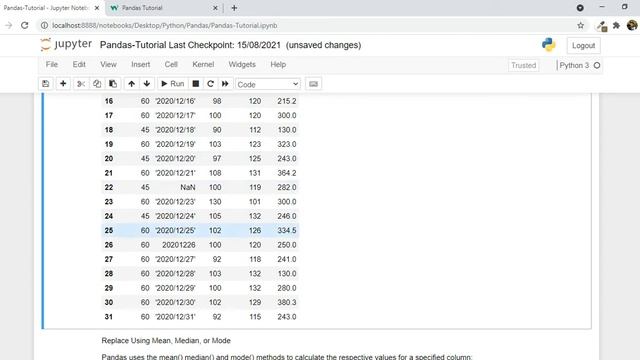This screenshot has width=640, height=360.
Task: Click the '2020/12/31' date cell
Action: click(175, 317)
